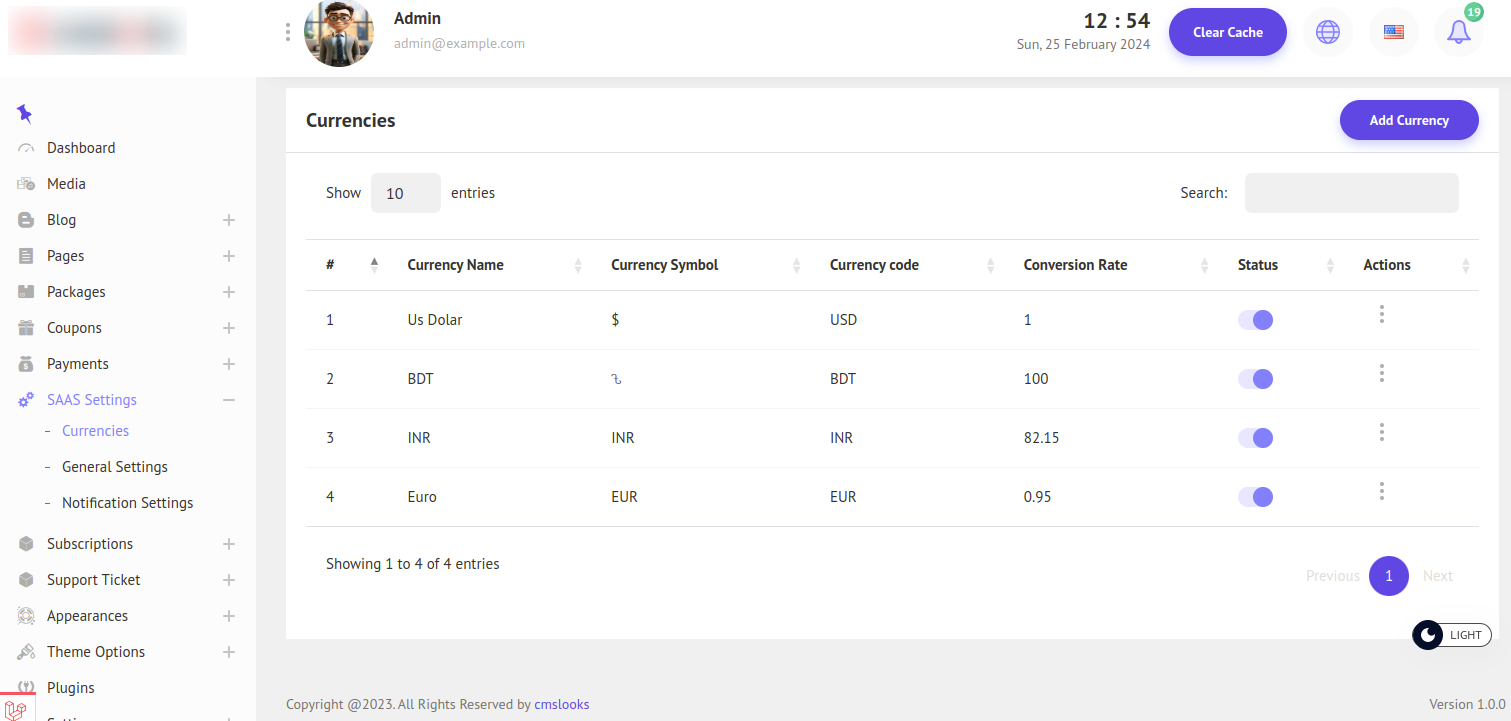The height and width of the screenshot is (721, 1511).
Task: Open the globe website icon
Action: [1327, 32]
